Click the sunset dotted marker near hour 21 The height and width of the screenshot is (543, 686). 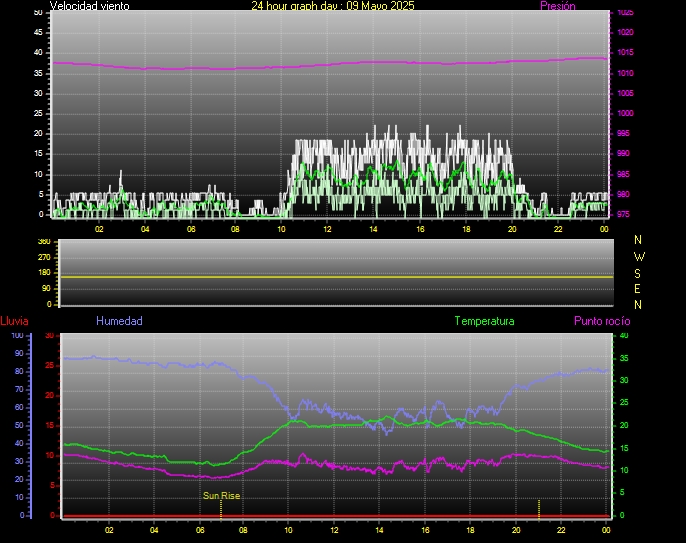[x=539, y=508]
